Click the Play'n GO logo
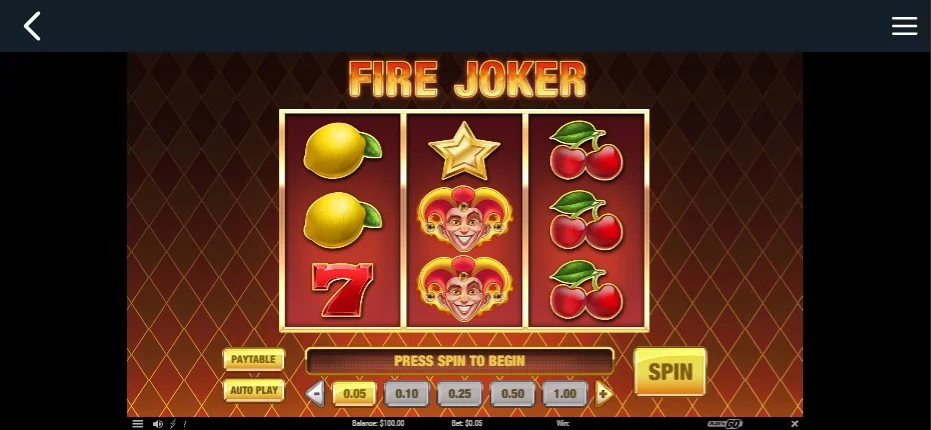Viewport: 931px width, 430px height. (x=725, y=423)
